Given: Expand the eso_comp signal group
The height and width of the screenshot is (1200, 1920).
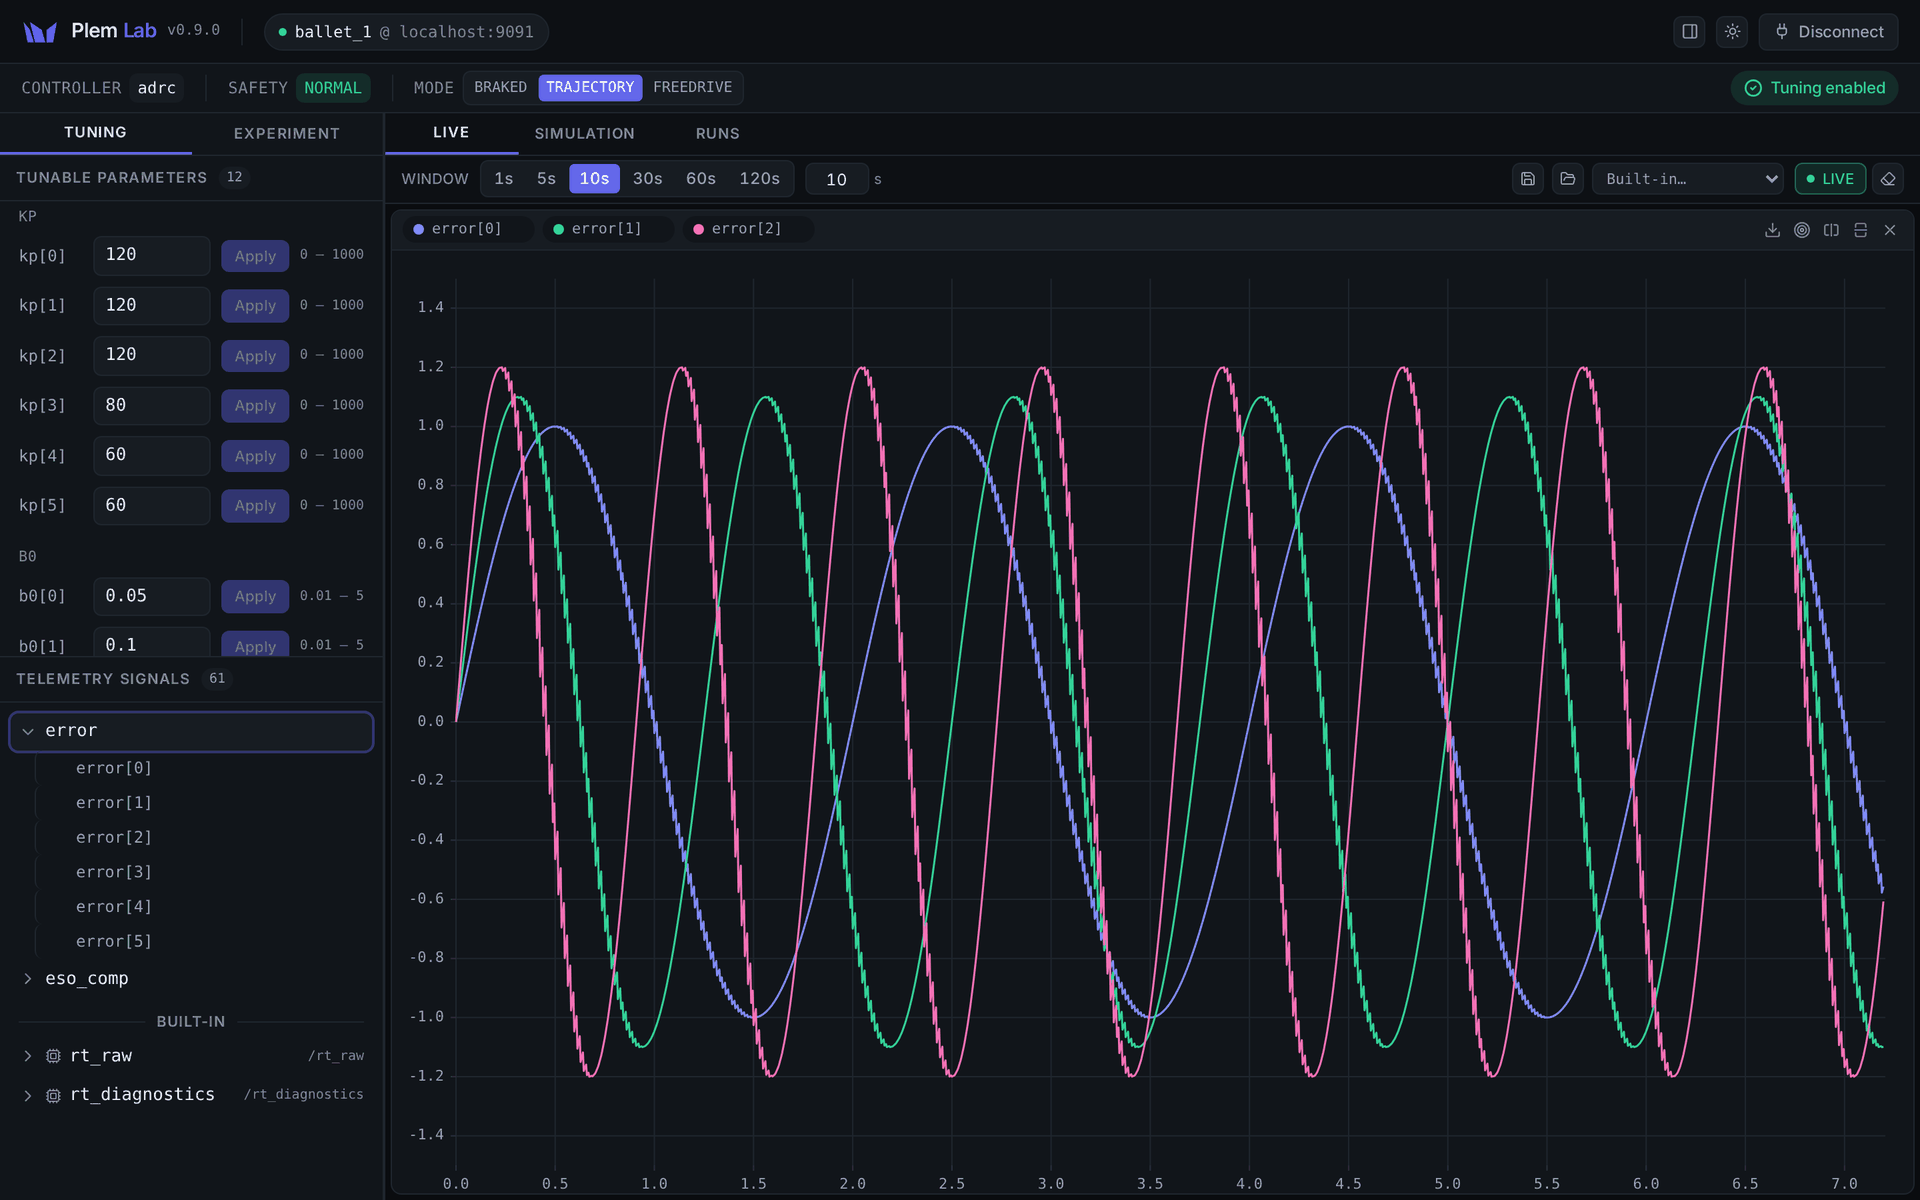Looking at the screenshot, I should point(191,979).
